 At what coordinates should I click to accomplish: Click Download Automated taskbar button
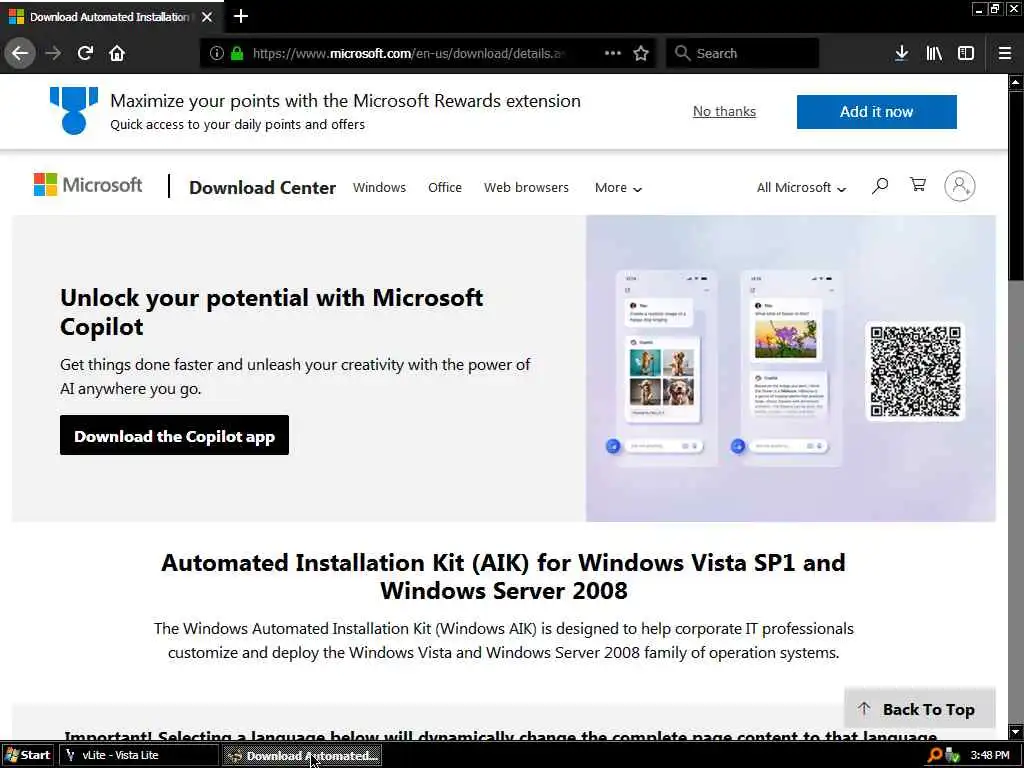tap(302, 756)
